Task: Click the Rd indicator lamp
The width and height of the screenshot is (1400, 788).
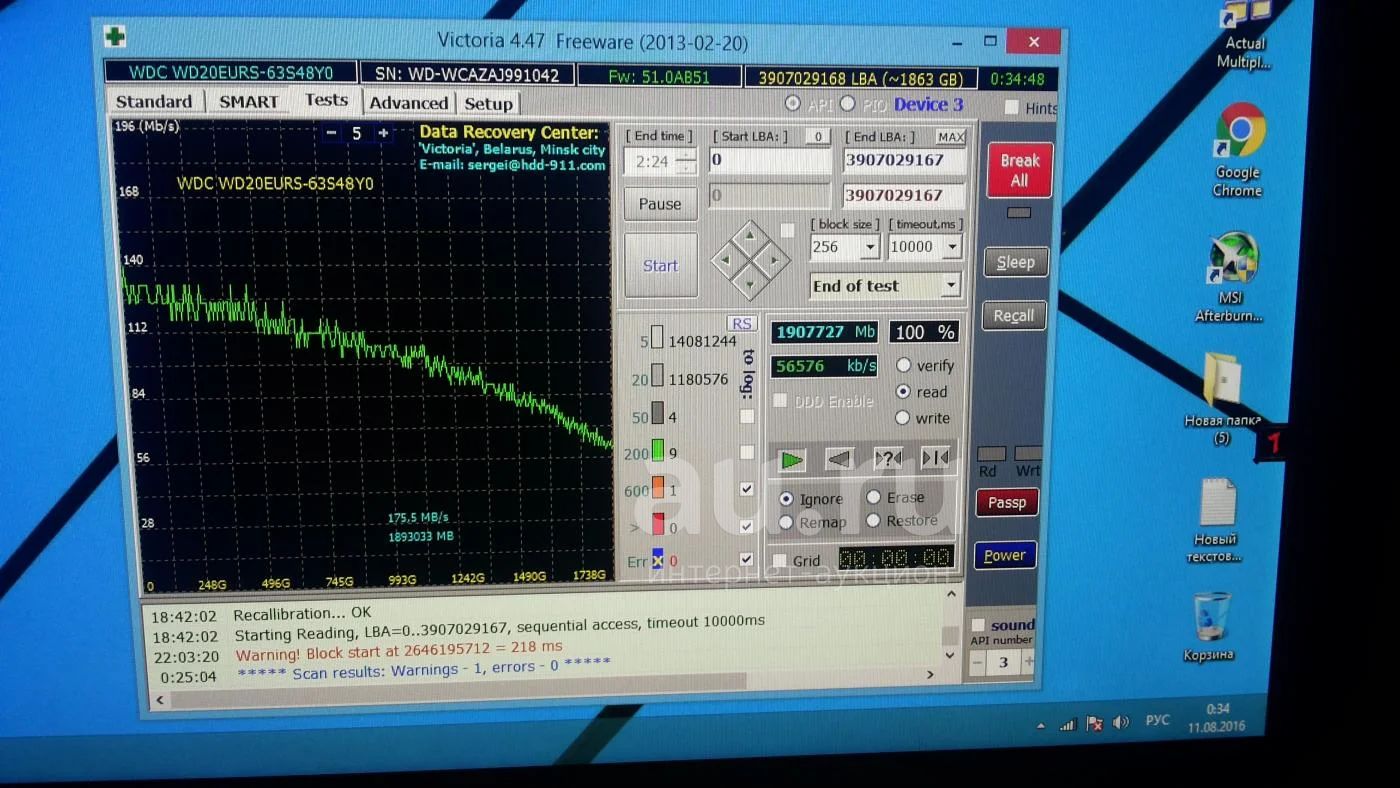Action: click(x=991, y=454)
